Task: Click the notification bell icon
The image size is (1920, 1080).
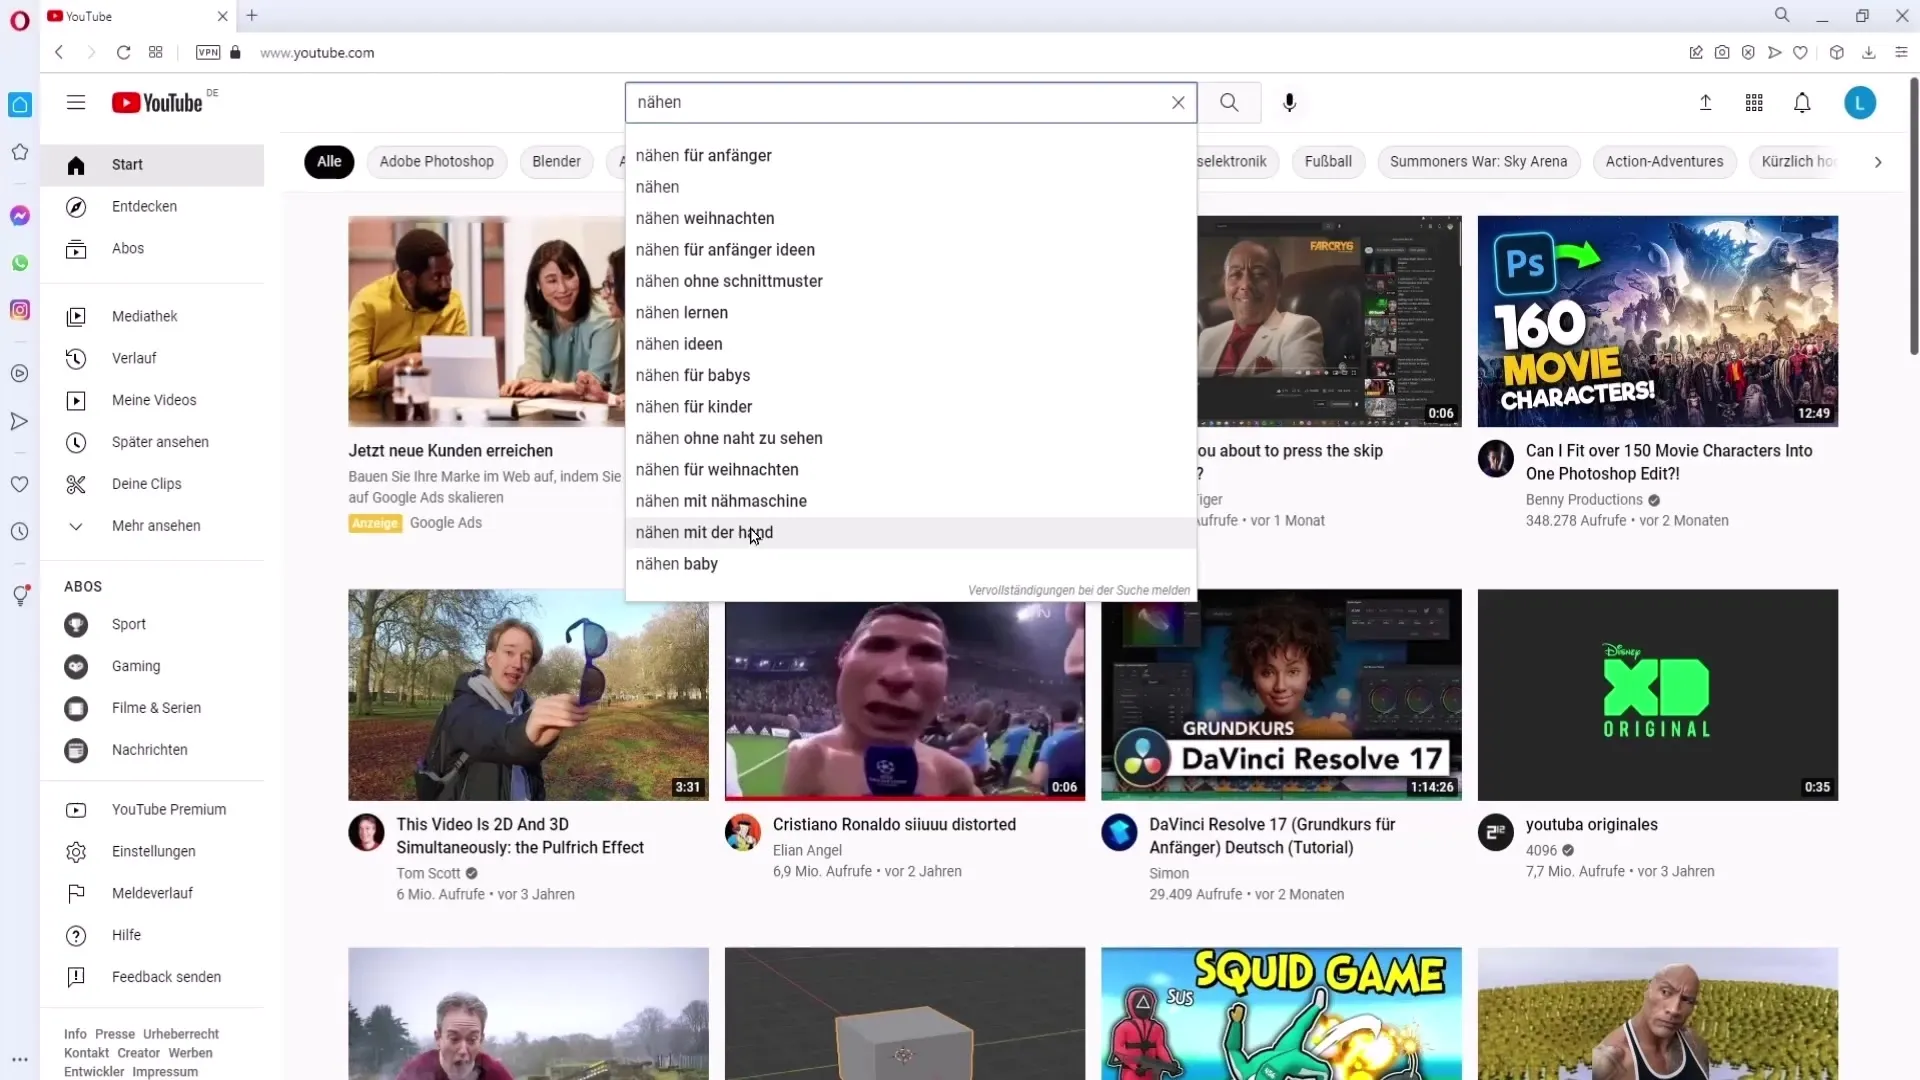Action: point(1803,102)
